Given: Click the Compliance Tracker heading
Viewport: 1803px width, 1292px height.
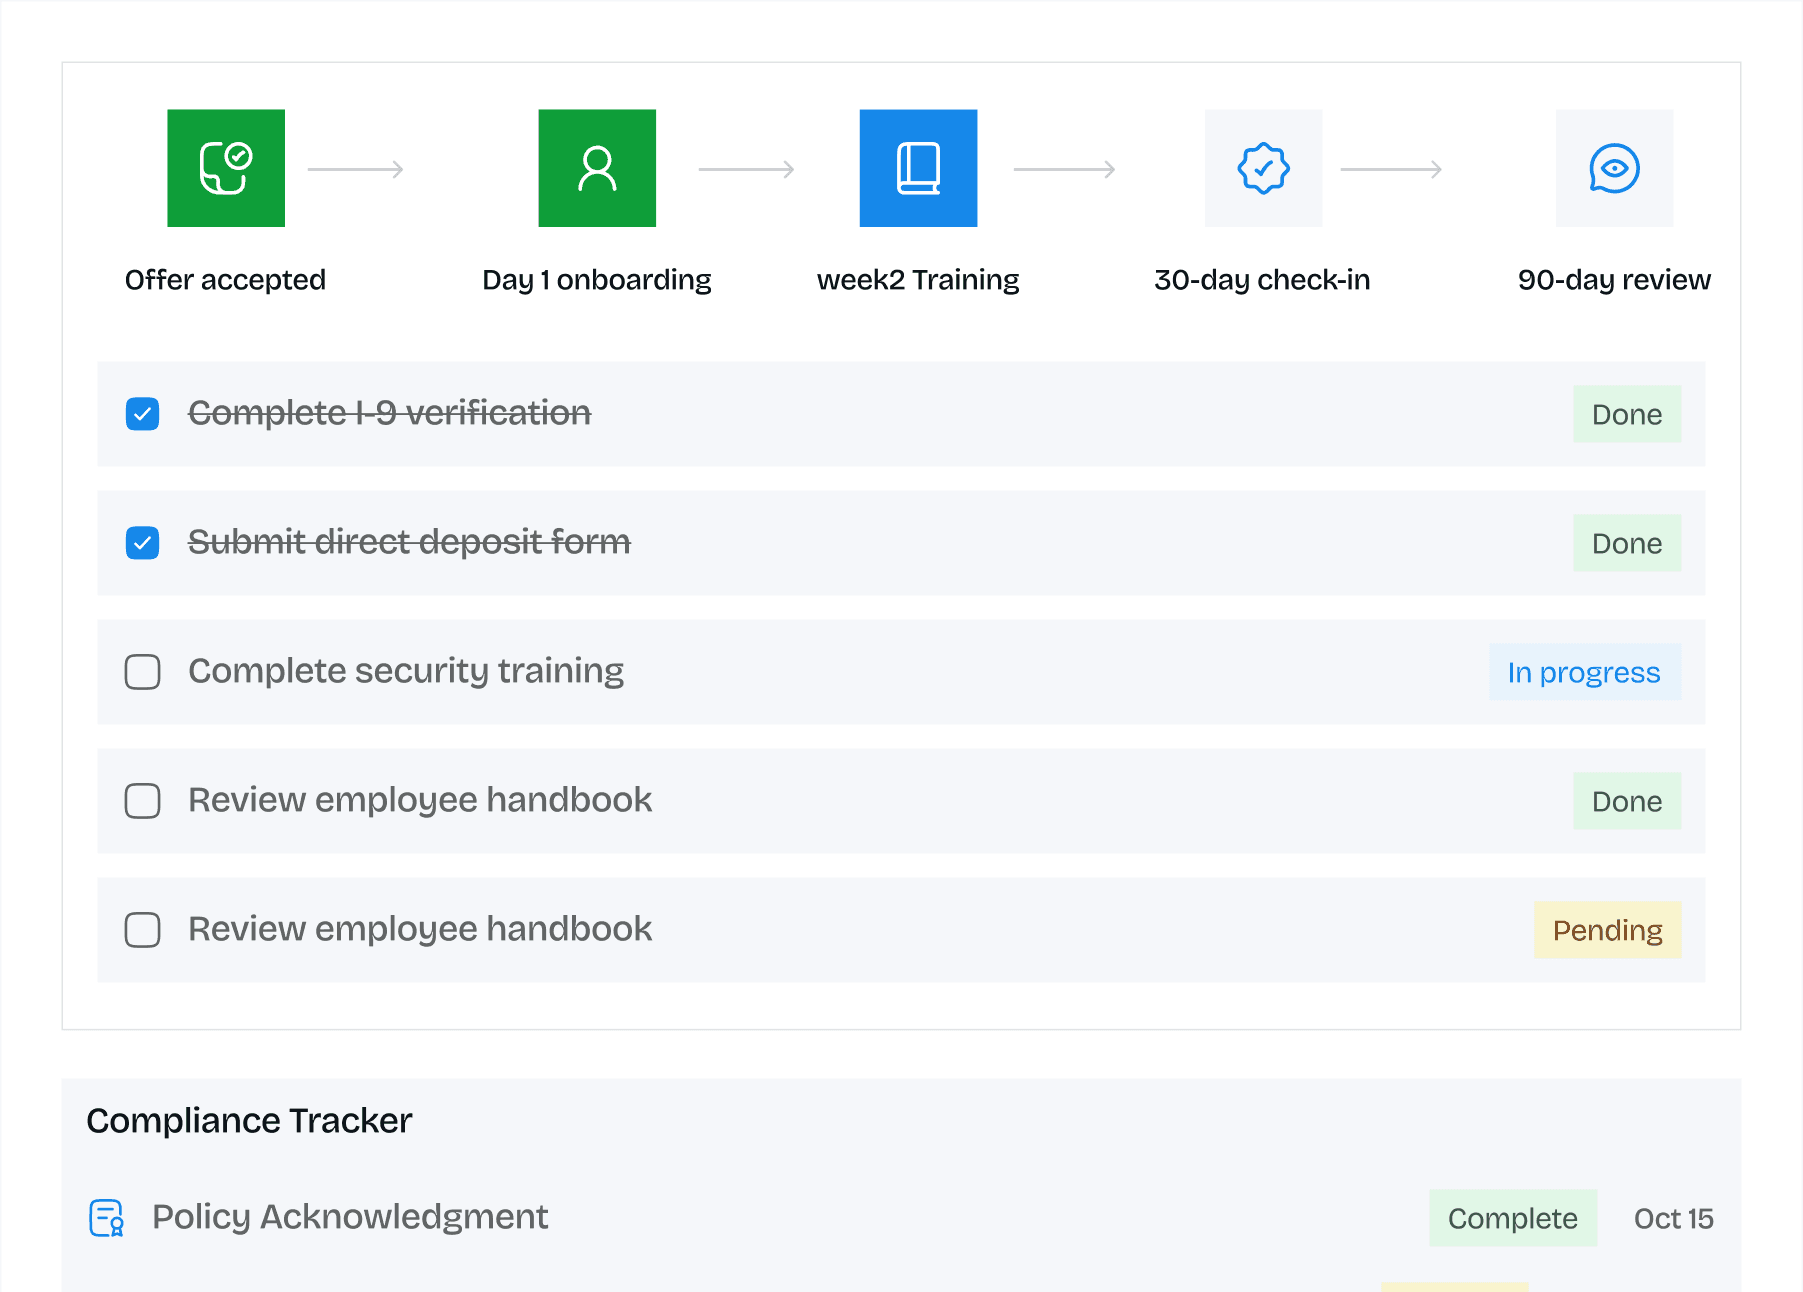Looking at the screenshot, I should pyautogui.click(x=249, y=1121).
